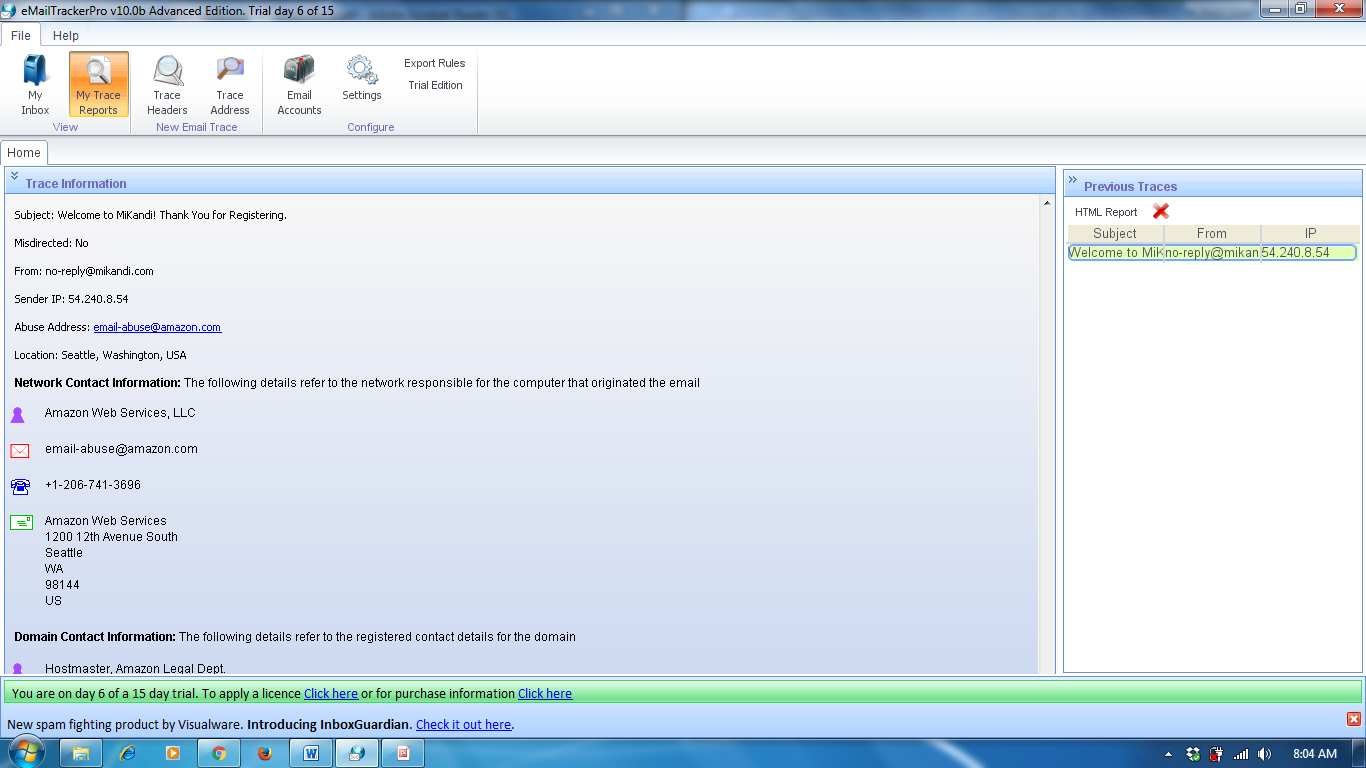1366x768 pixels.
Task: Delete the trace using the red X
Action: click(x=1160, y=212)
